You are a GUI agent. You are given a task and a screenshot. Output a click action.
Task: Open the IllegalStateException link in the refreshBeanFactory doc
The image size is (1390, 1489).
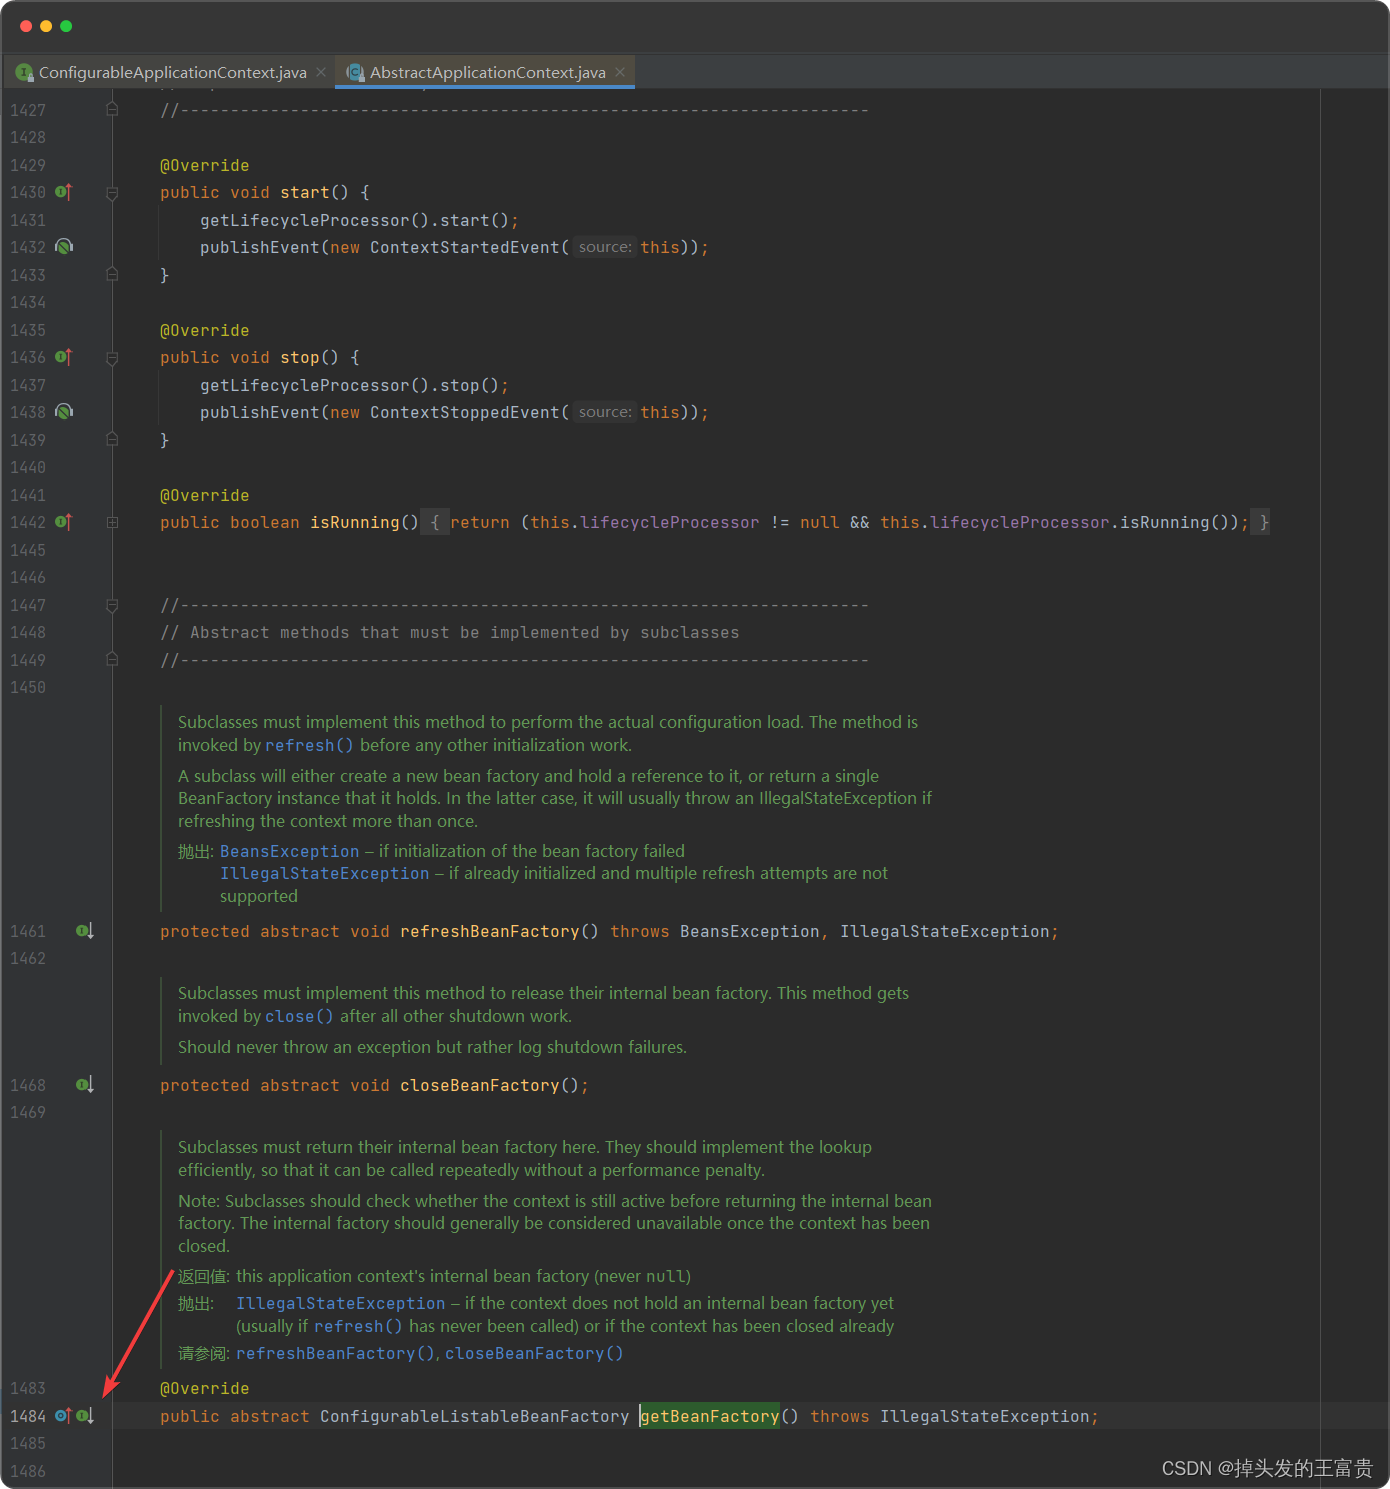point(324,873)
